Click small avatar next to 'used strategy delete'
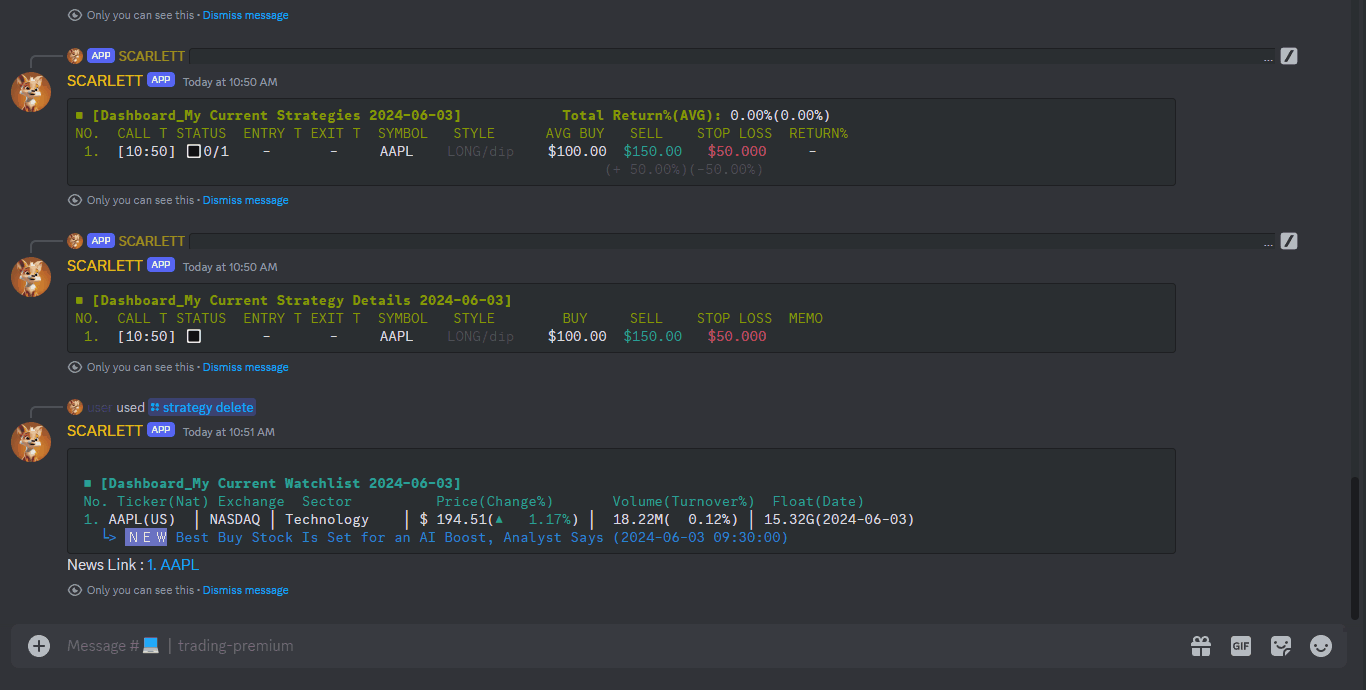The height and width of the screenshot is (690, 1366). (x=75, y=407)
